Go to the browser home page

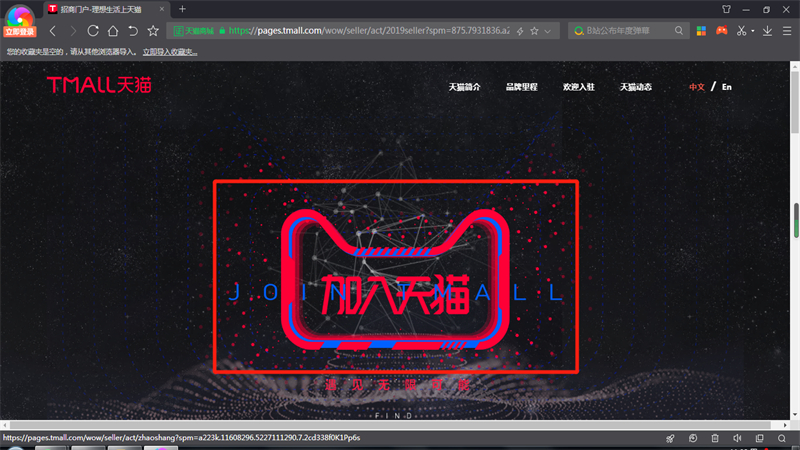113,31
